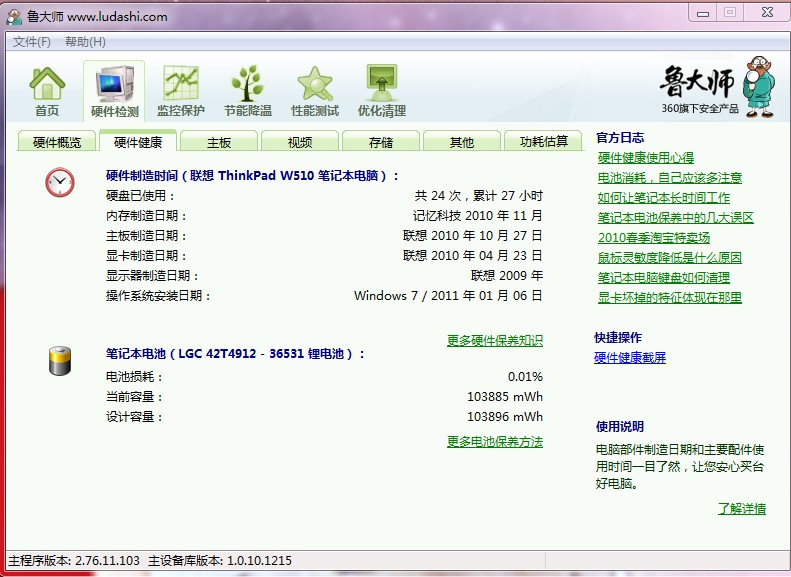This screenshot has height=577, width=791.
Task: Click the 硬件健康截屏 screenshot link
Action: click(x=630, y=358)
